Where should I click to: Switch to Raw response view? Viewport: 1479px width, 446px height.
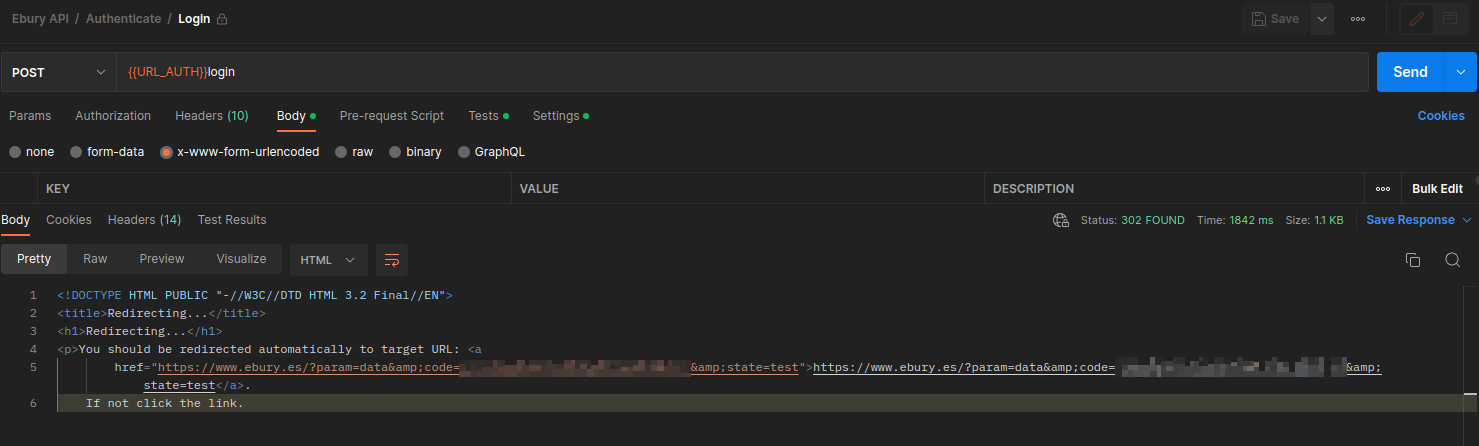coord(95,259)
